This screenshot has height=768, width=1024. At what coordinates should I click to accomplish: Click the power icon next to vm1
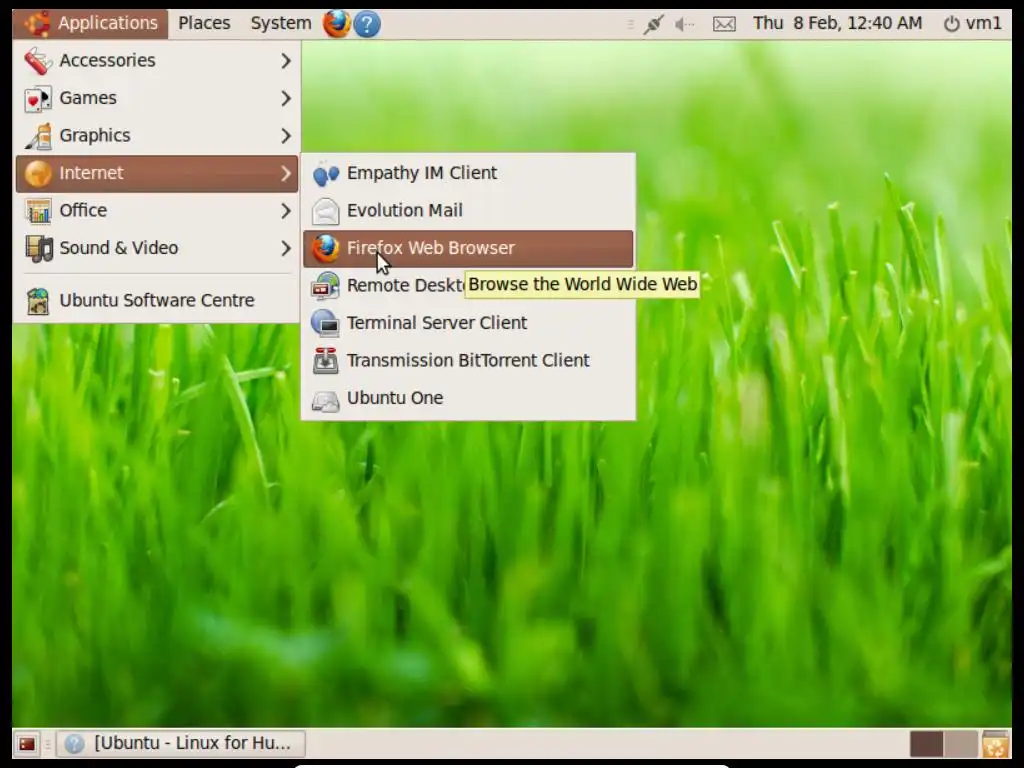click(952, 24)
